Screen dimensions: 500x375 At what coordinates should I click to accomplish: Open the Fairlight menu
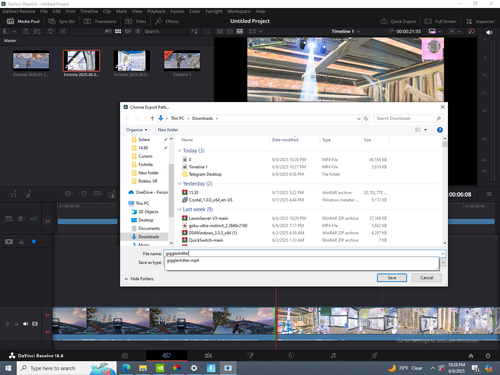214,11
